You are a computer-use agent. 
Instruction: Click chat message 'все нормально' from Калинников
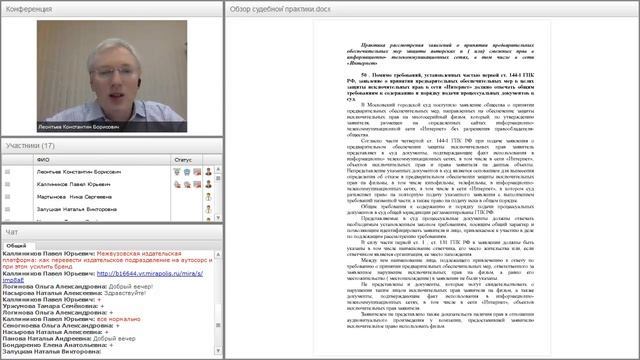[x=118, y=319]
